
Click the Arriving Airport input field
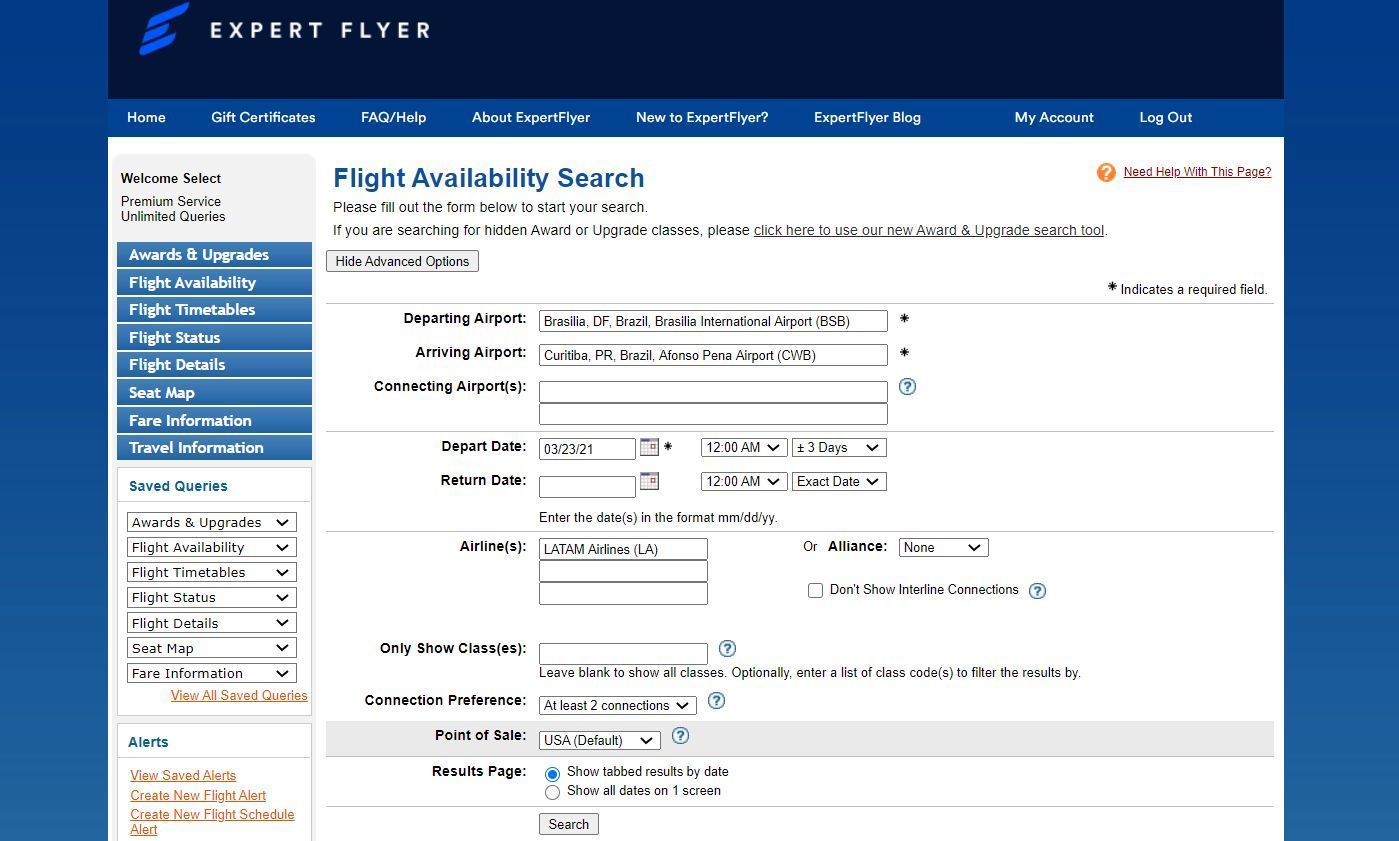[x=713, y=355]
